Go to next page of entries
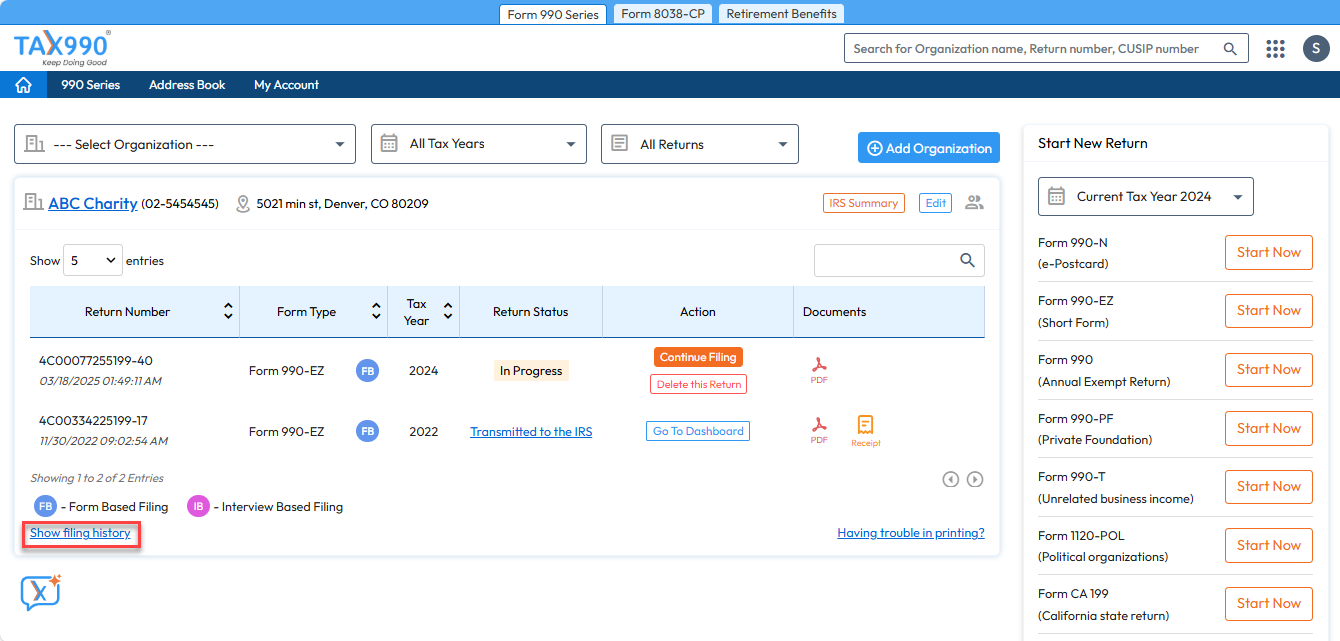 (975, 479)
